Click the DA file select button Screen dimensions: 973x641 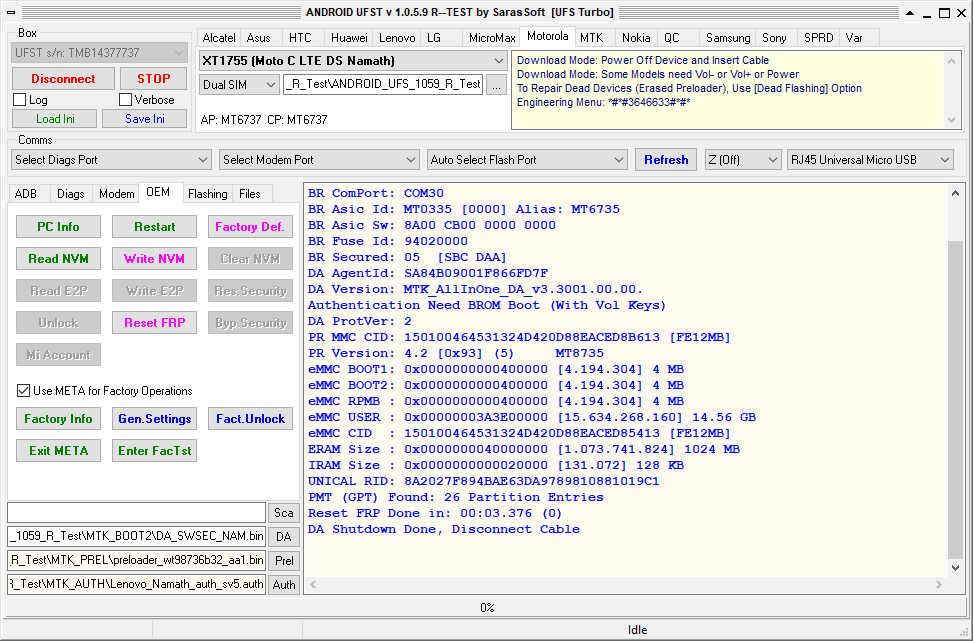pyautogui.click(x=284, y=537)
